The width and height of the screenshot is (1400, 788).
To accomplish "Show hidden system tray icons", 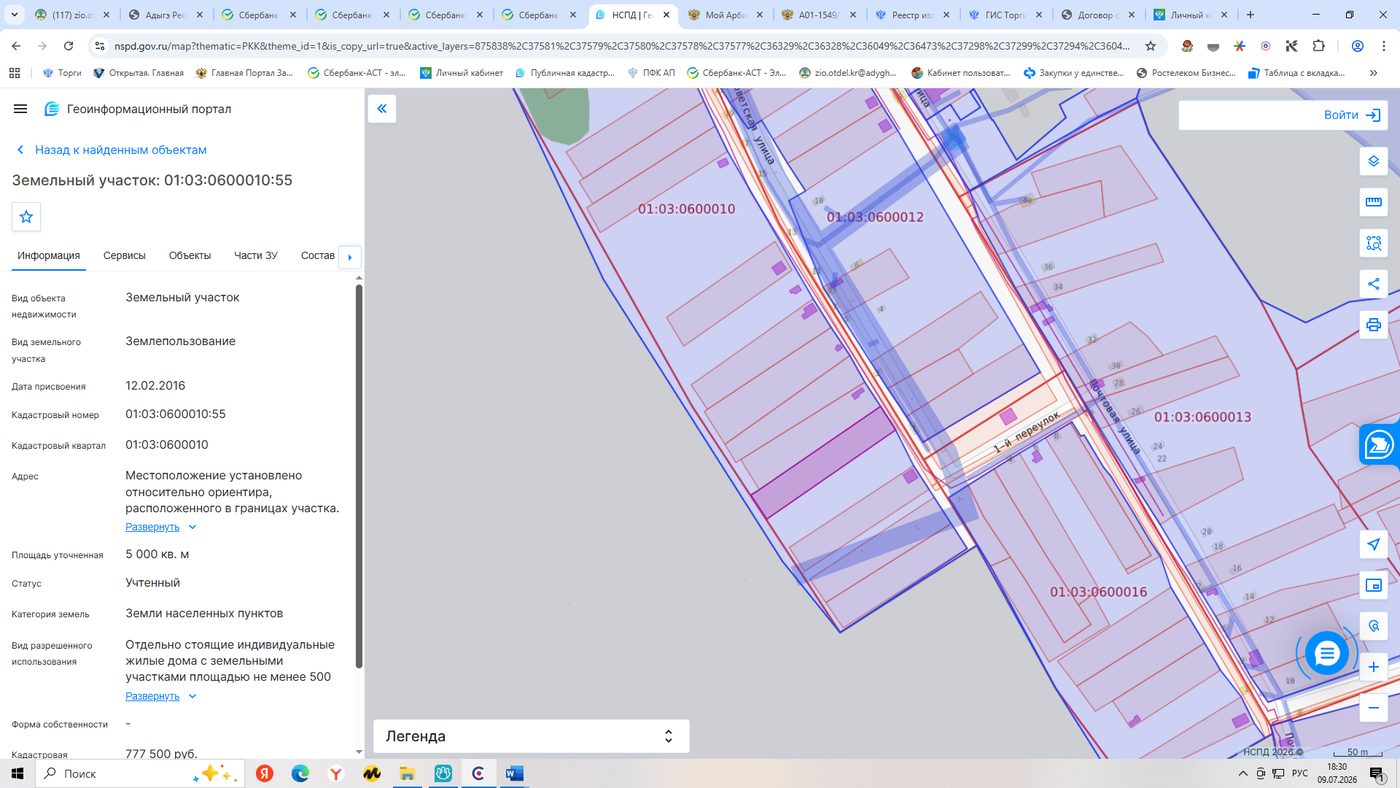I will [1243, 773].
